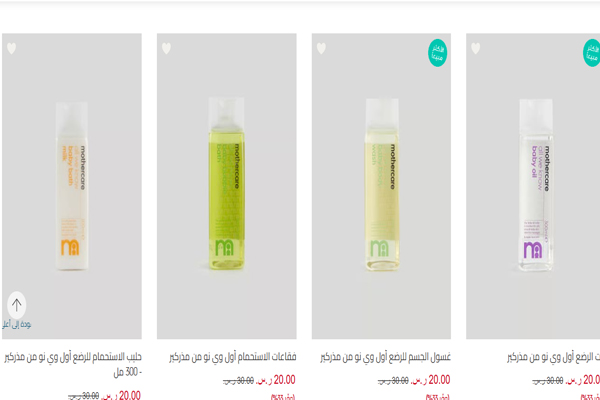The width and height of the screenshot is (600, 400).
Task: Favorite the green bubble bath product heart
Action: tap(166, 48)
